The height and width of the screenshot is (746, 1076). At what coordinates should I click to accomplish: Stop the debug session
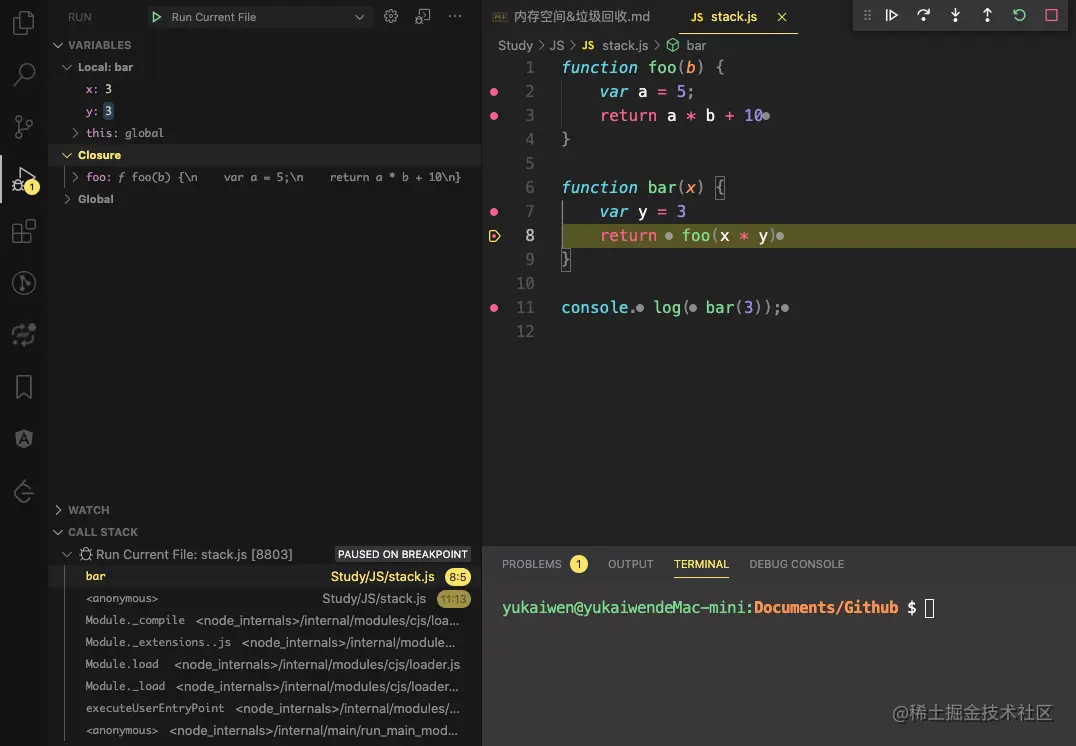[x=1051, y=15]
